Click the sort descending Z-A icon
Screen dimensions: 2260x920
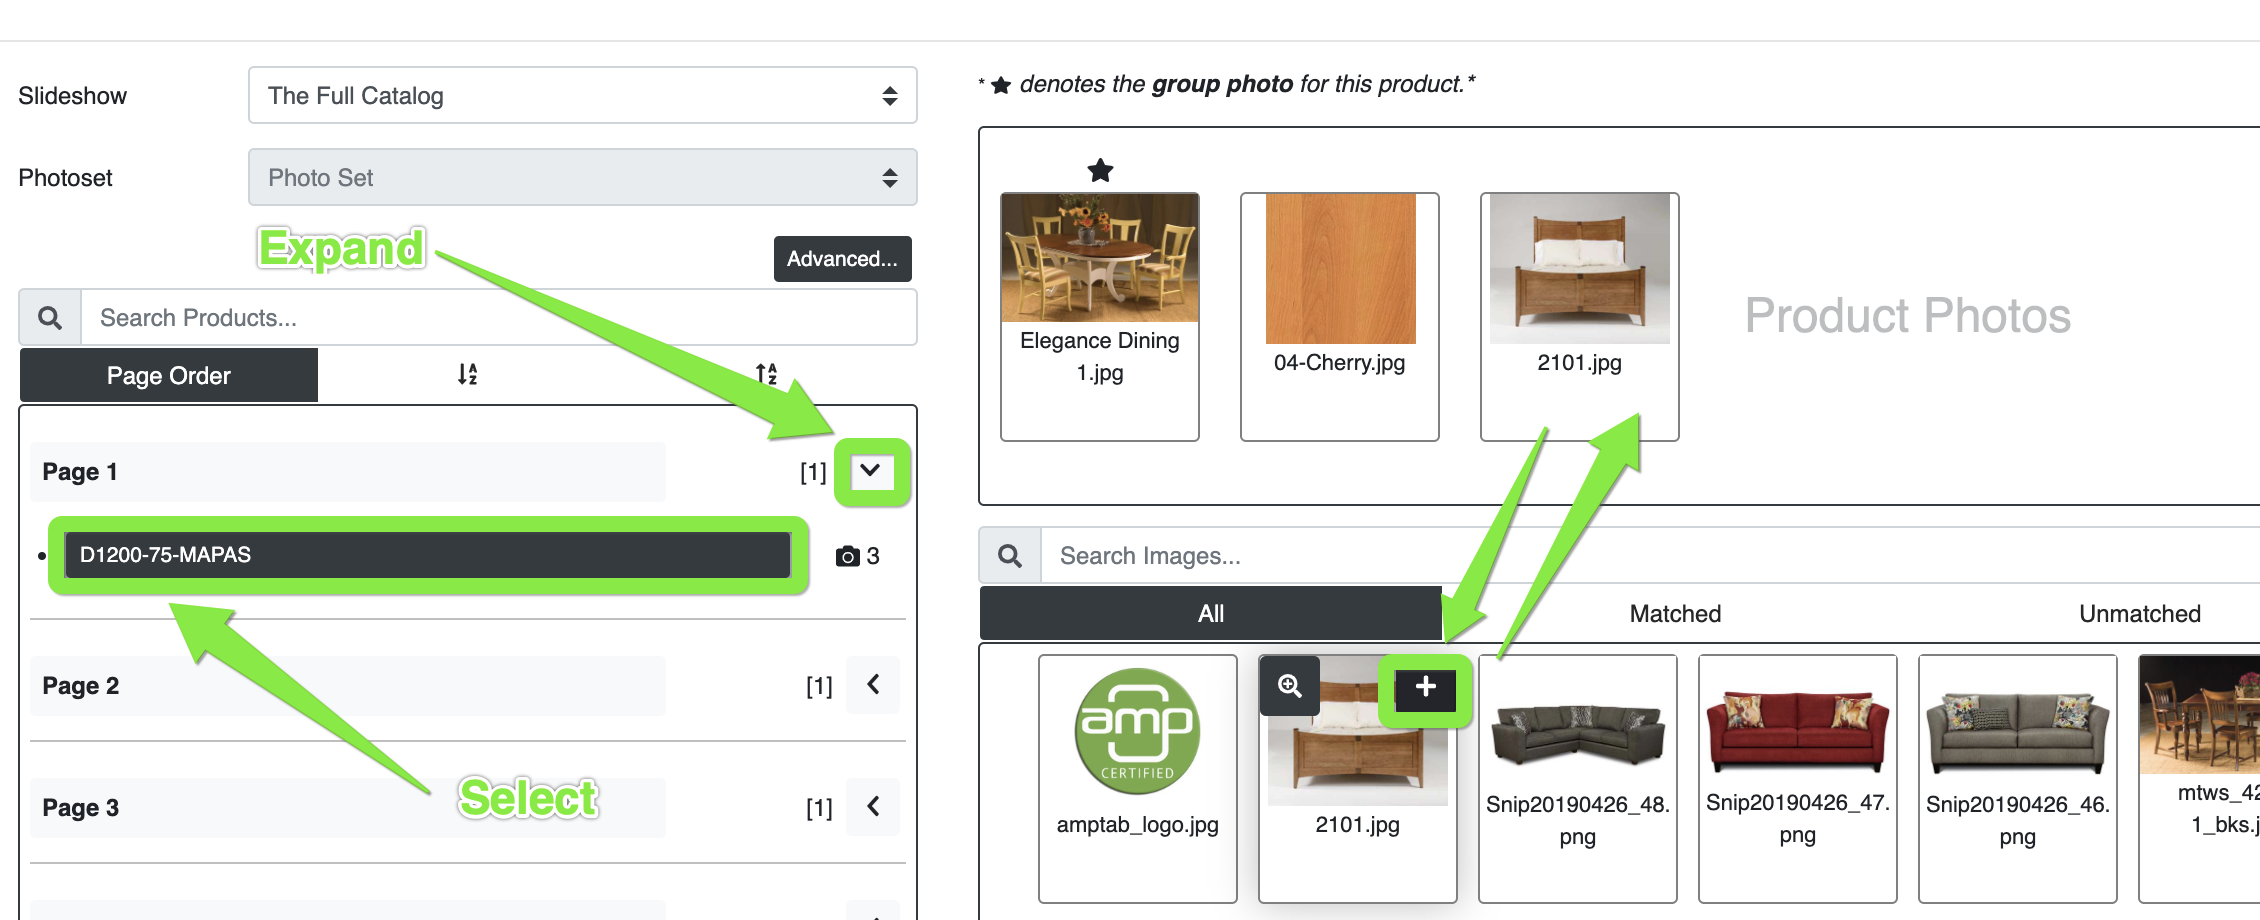(x=766, y=374)
